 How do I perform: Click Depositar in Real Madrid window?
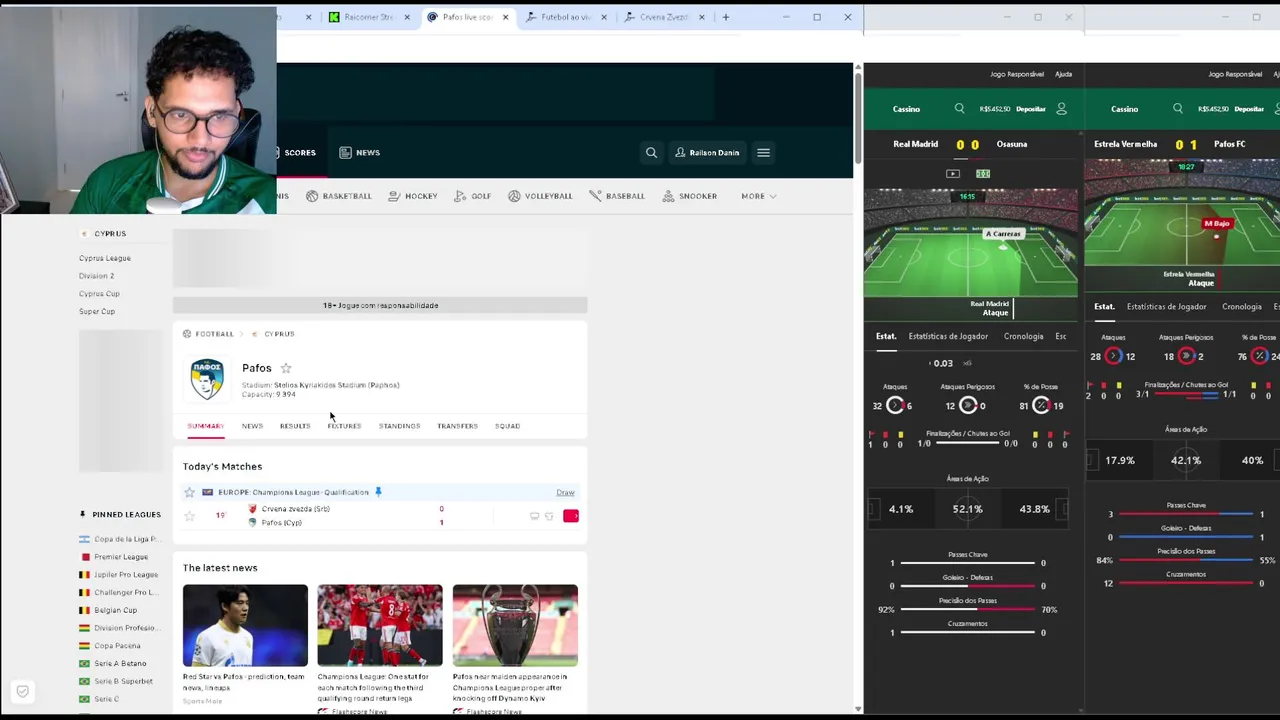coord(1030,109)
